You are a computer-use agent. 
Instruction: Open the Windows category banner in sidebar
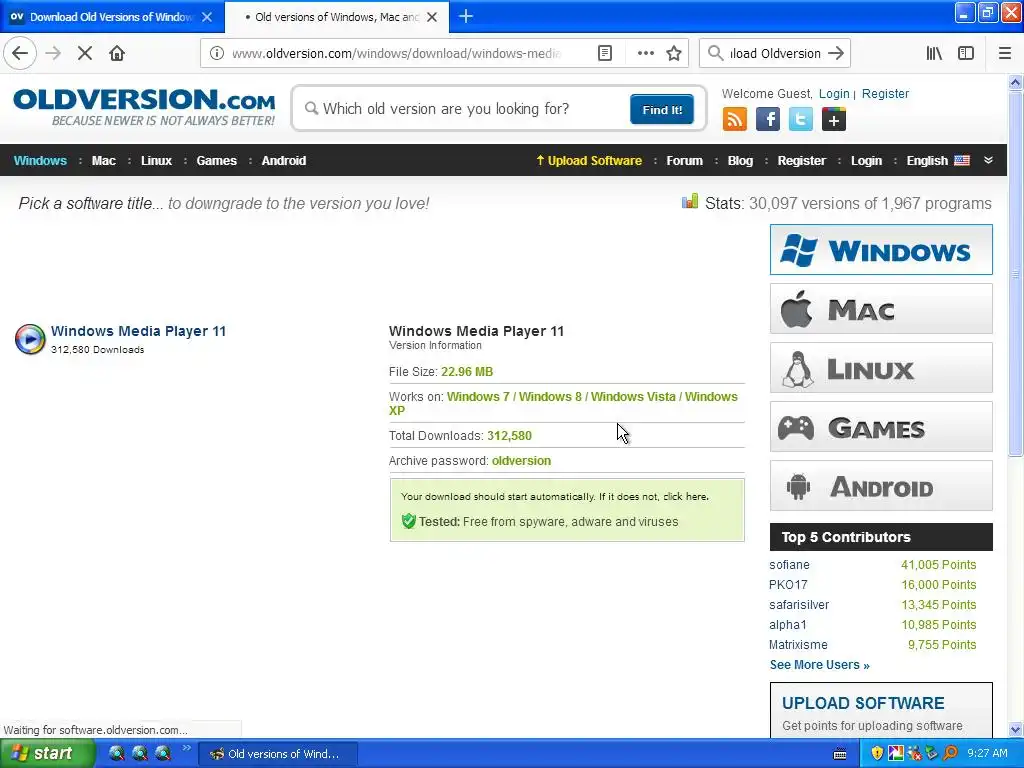(881, 249)
